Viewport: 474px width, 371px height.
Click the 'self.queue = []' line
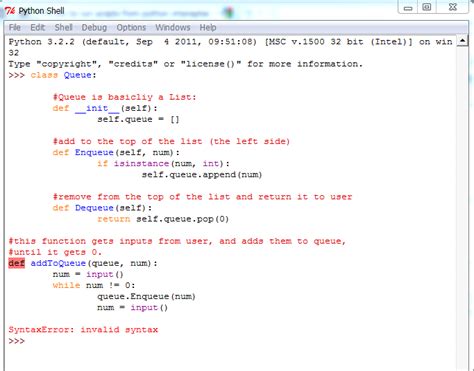[x=138, y=119]
